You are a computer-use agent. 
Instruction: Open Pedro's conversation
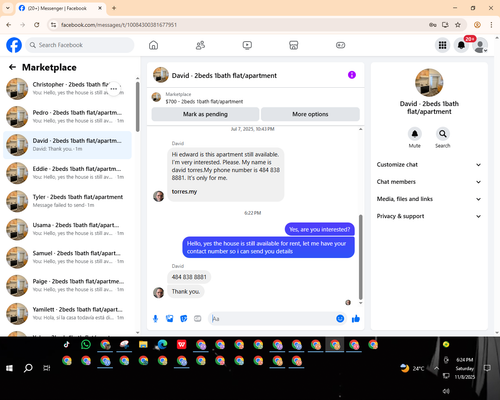tap(67, 117)
